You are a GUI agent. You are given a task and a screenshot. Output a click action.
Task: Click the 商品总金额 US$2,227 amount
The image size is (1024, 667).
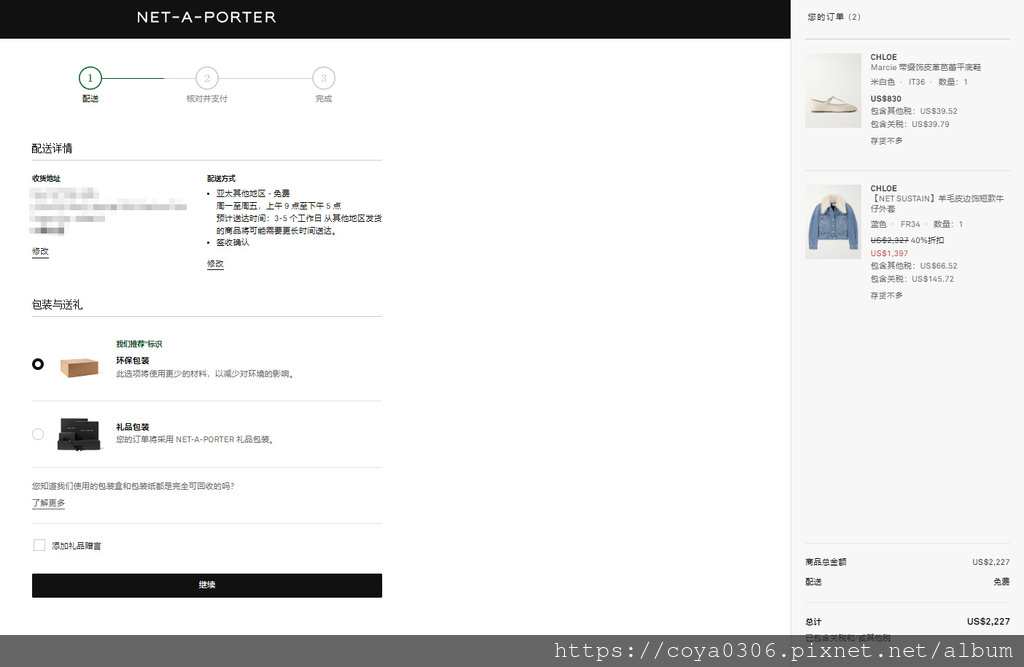coord(991,562)
